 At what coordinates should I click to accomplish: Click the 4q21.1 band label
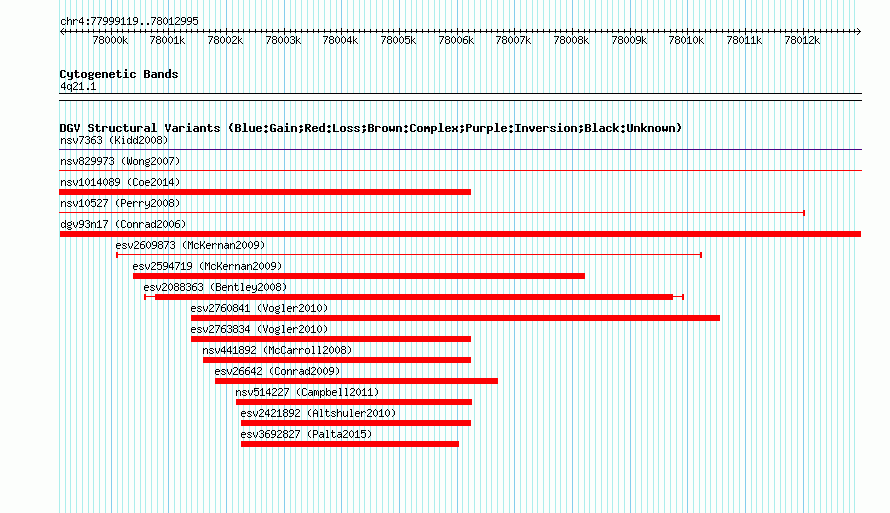tap(78, 86)
